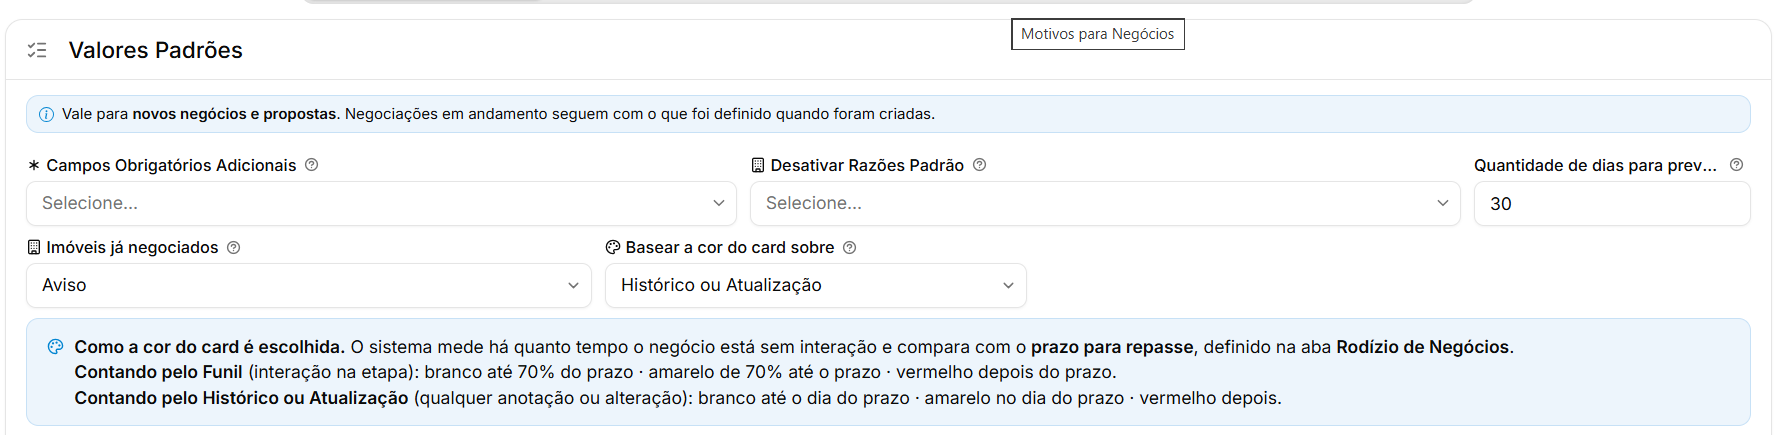Click help icon next to Basear a cor do card

tap(850, 247)
